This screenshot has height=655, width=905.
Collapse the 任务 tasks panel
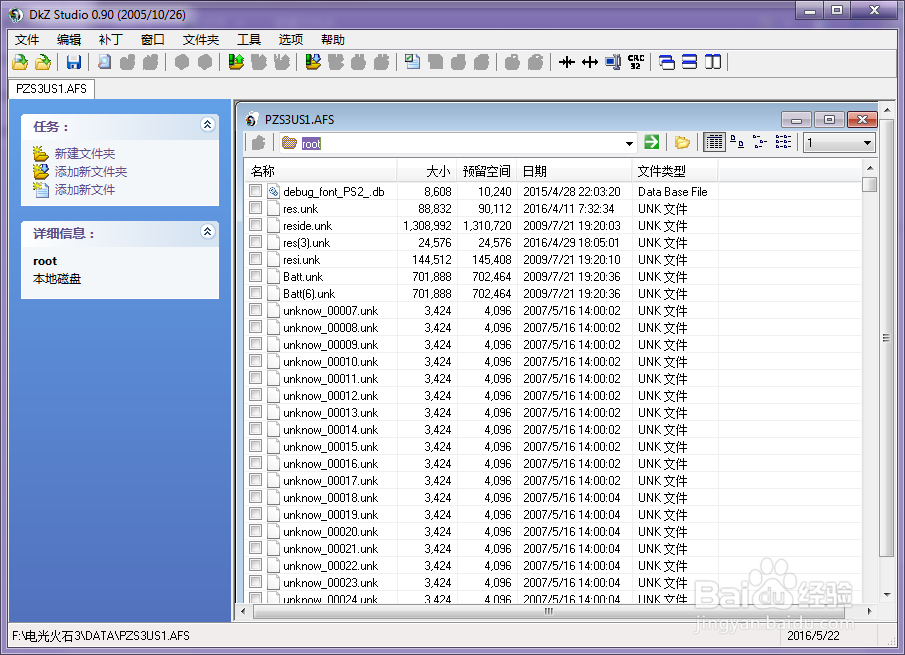tap(207, 124)
